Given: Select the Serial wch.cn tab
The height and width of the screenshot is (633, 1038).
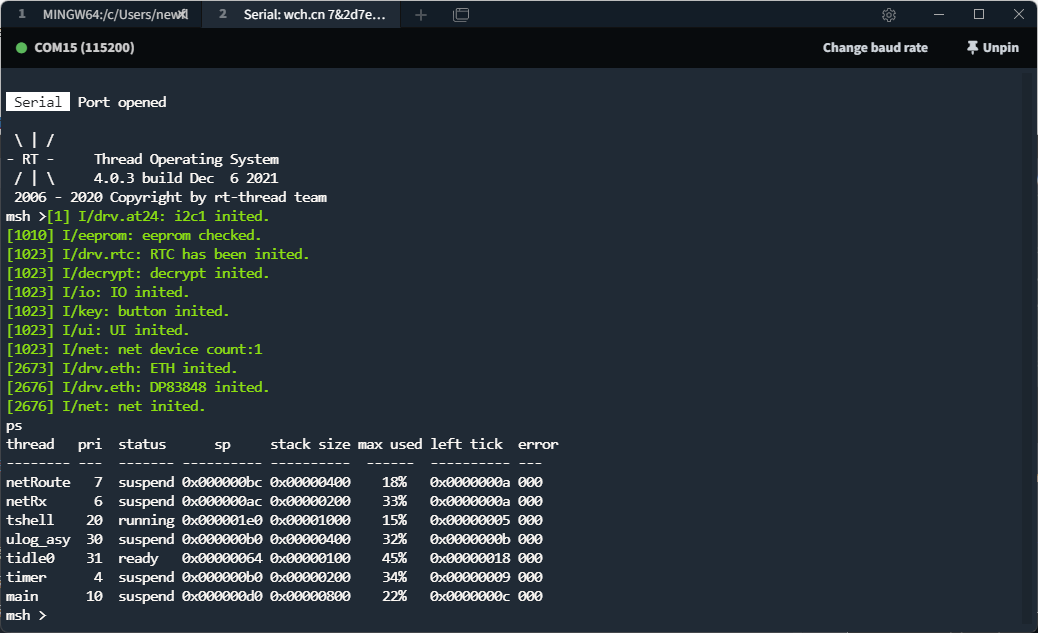Looking at the screenshot, I should (301, 15).
